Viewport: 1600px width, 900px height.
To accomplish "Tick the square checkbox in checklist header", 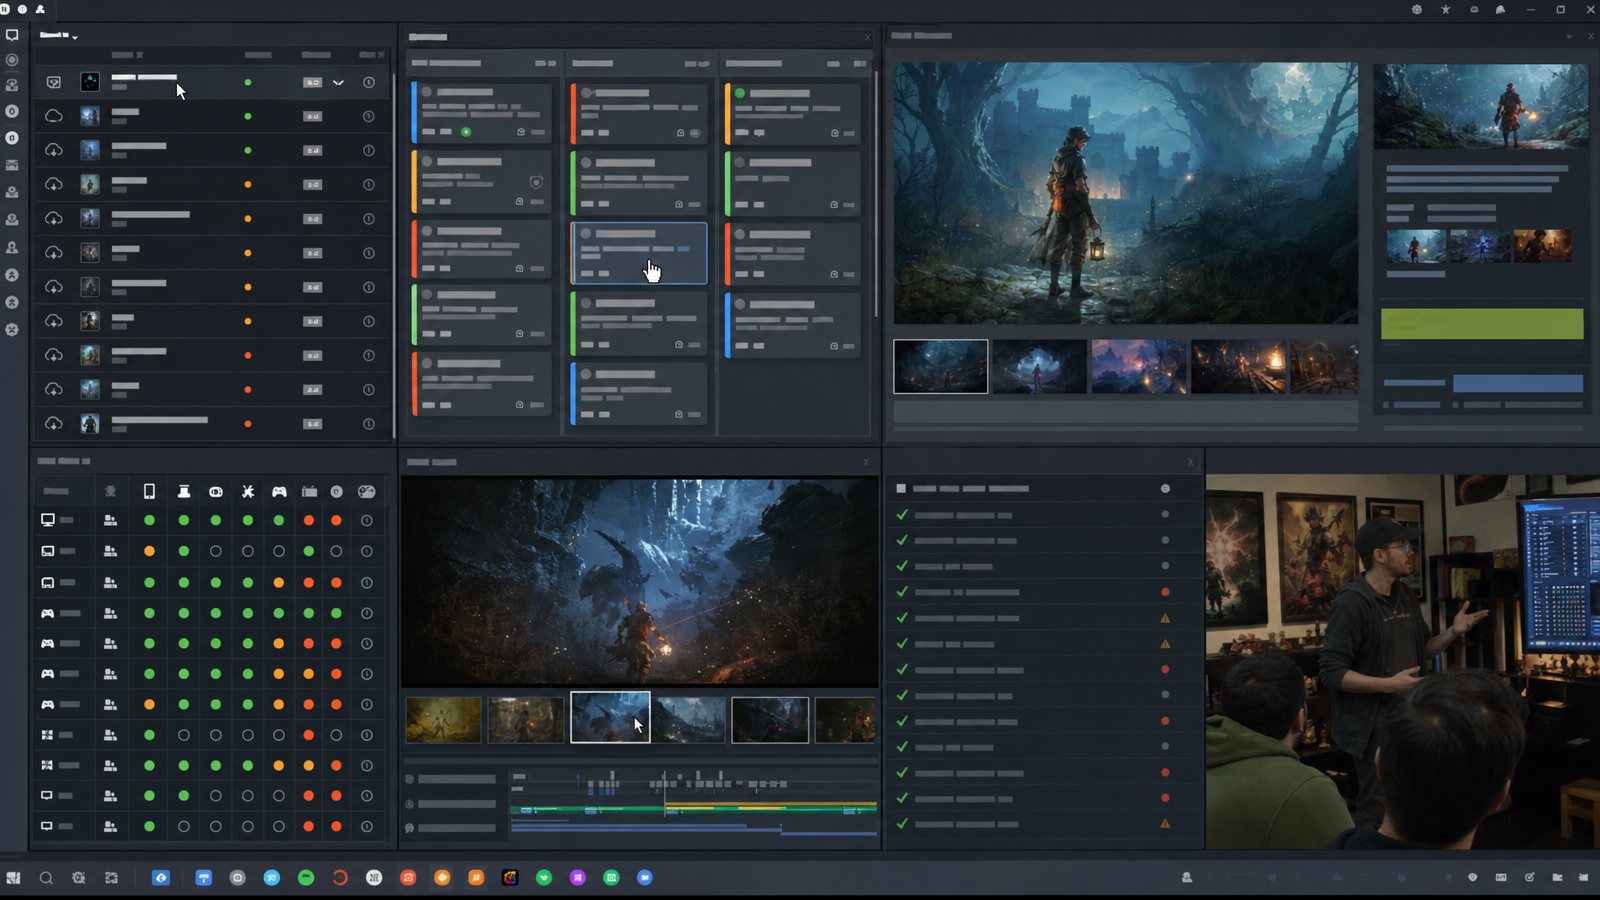I will tap(901, 489).
